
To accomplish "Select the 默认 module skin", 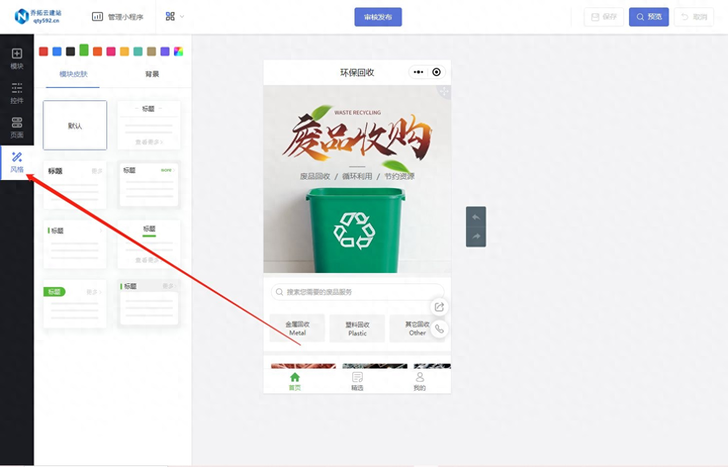I will coord(75,125).
